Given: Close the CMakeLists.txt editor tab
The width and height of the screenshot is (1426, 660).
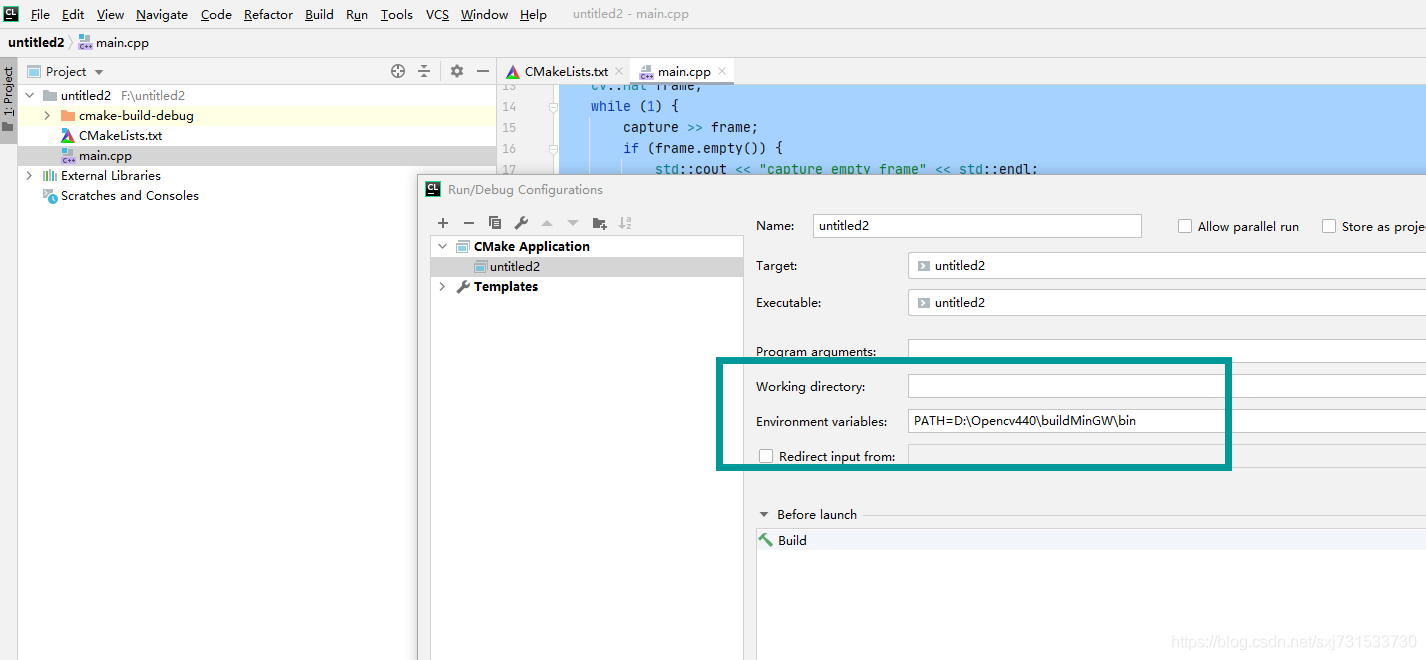Looking at the screenshot, I should pyautogui.click(x=619, y=71).
